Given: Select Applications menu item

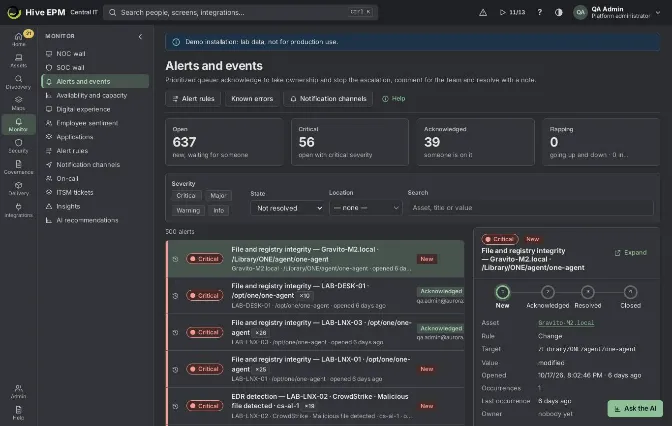Looking at the screenshot, I should point(95,137).
